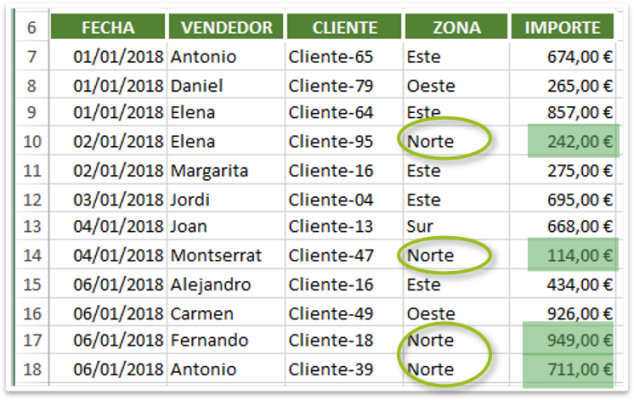Select row header number 10

[x=32, y=142]
